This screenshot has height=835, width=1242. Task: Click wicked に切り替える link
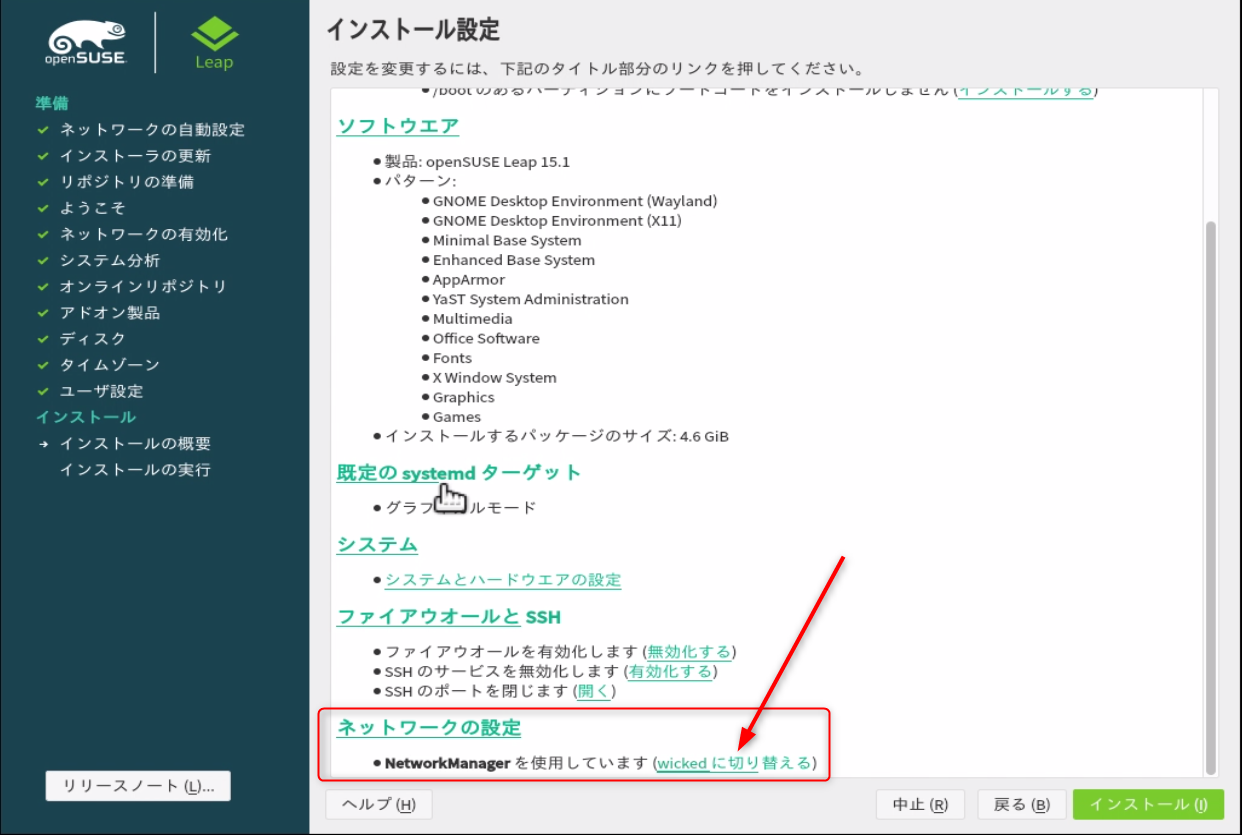(x=734, y=763)
